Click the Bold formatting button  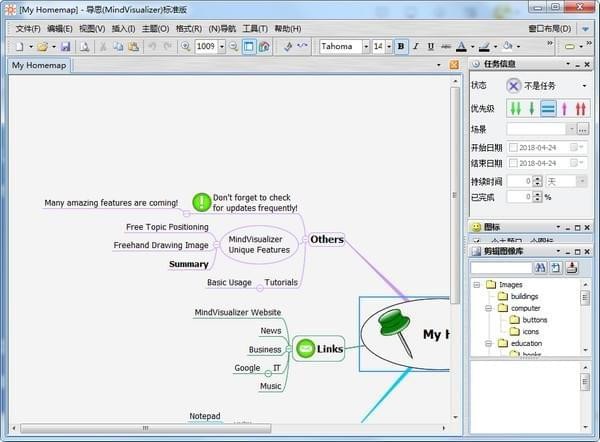coord(401,46)
